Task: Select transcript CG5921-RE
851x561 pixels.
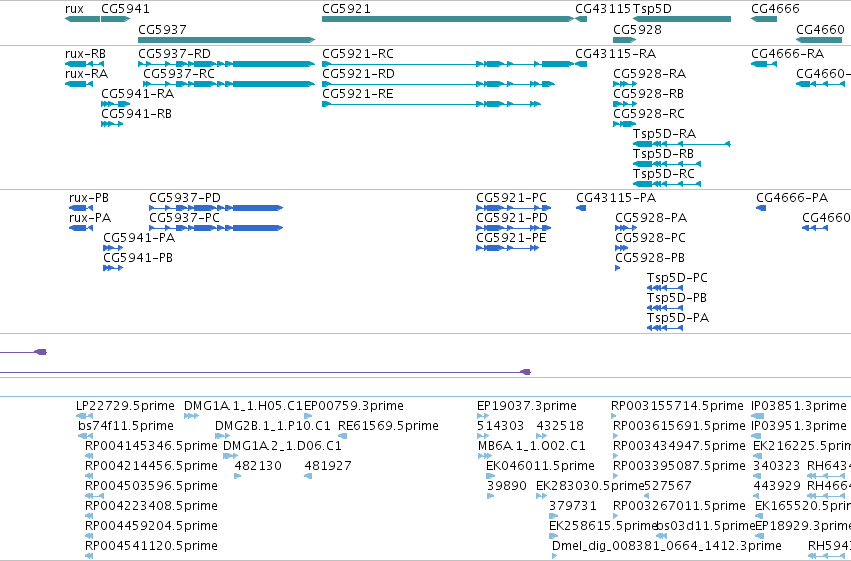Action: click(x=431, y=104)
